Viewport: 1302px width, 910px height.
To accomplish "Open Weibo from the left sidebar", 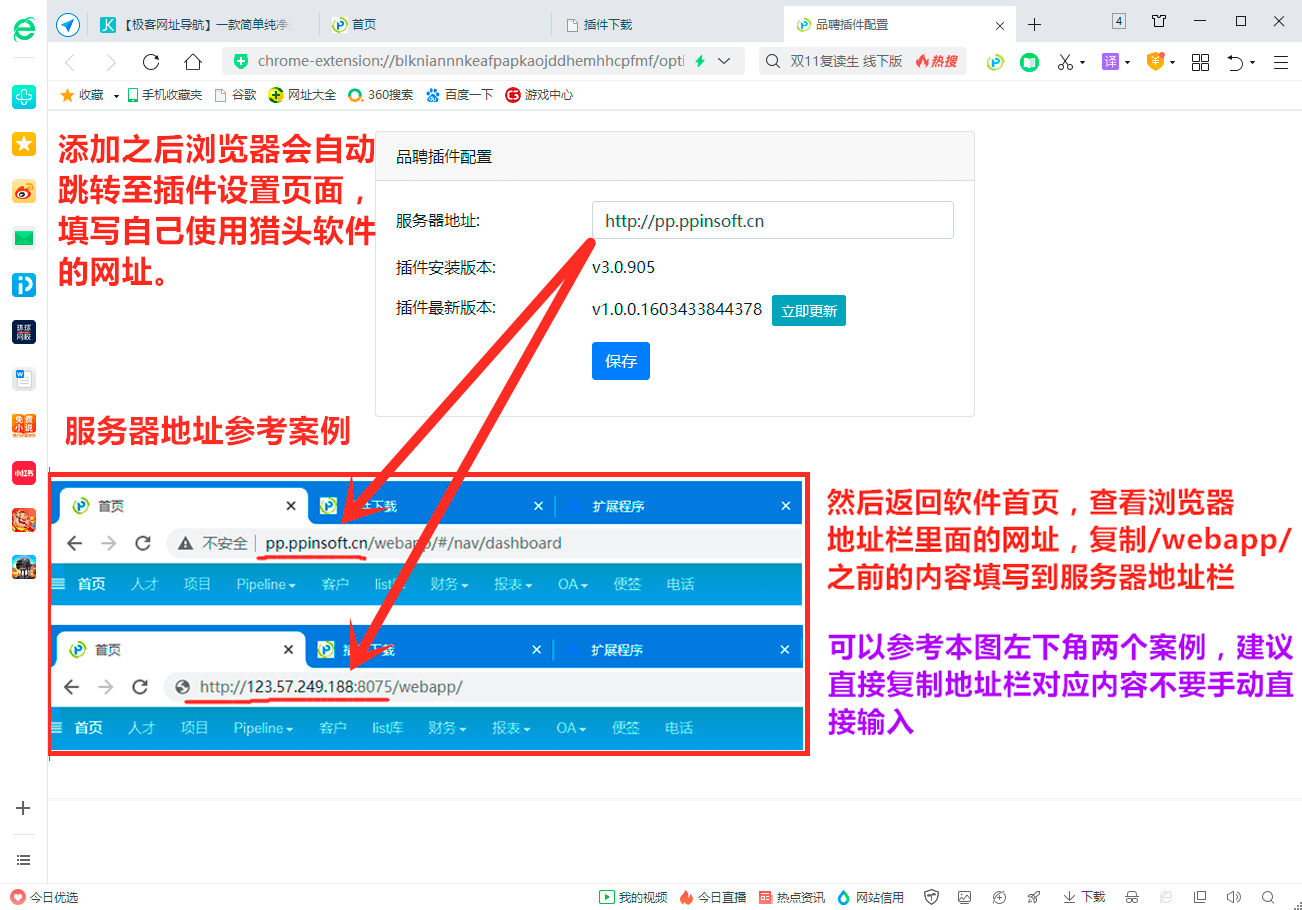I will 24,192.
